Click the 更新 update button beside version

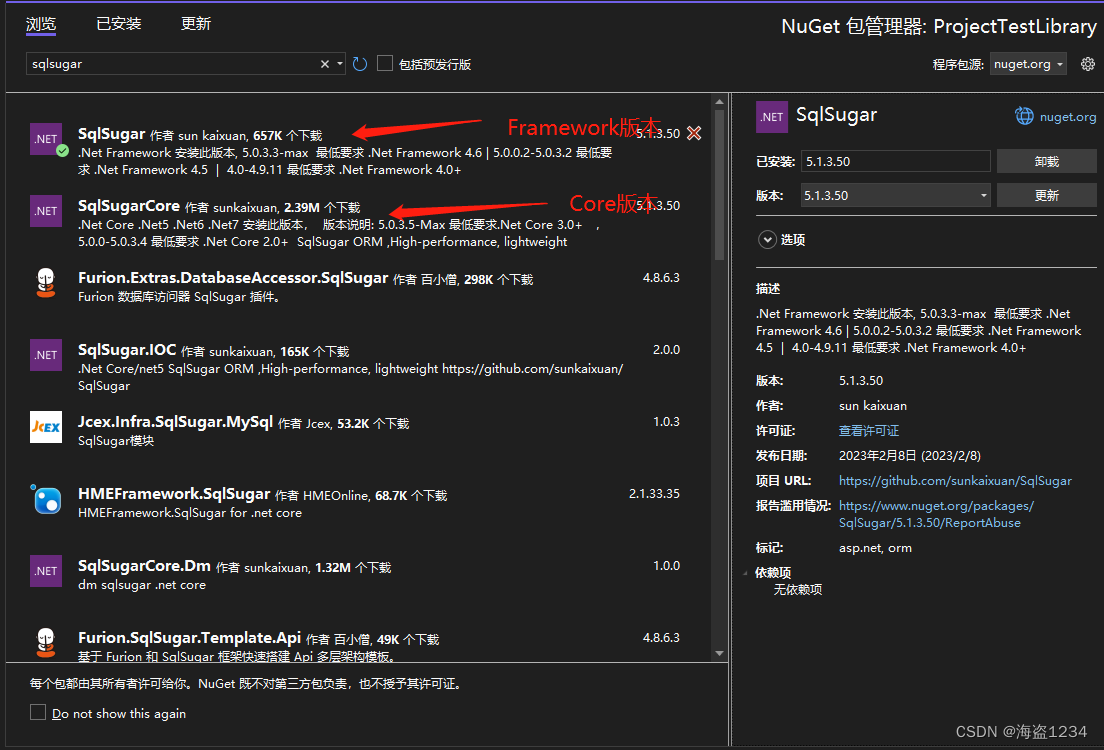[x=1046, y=195]
